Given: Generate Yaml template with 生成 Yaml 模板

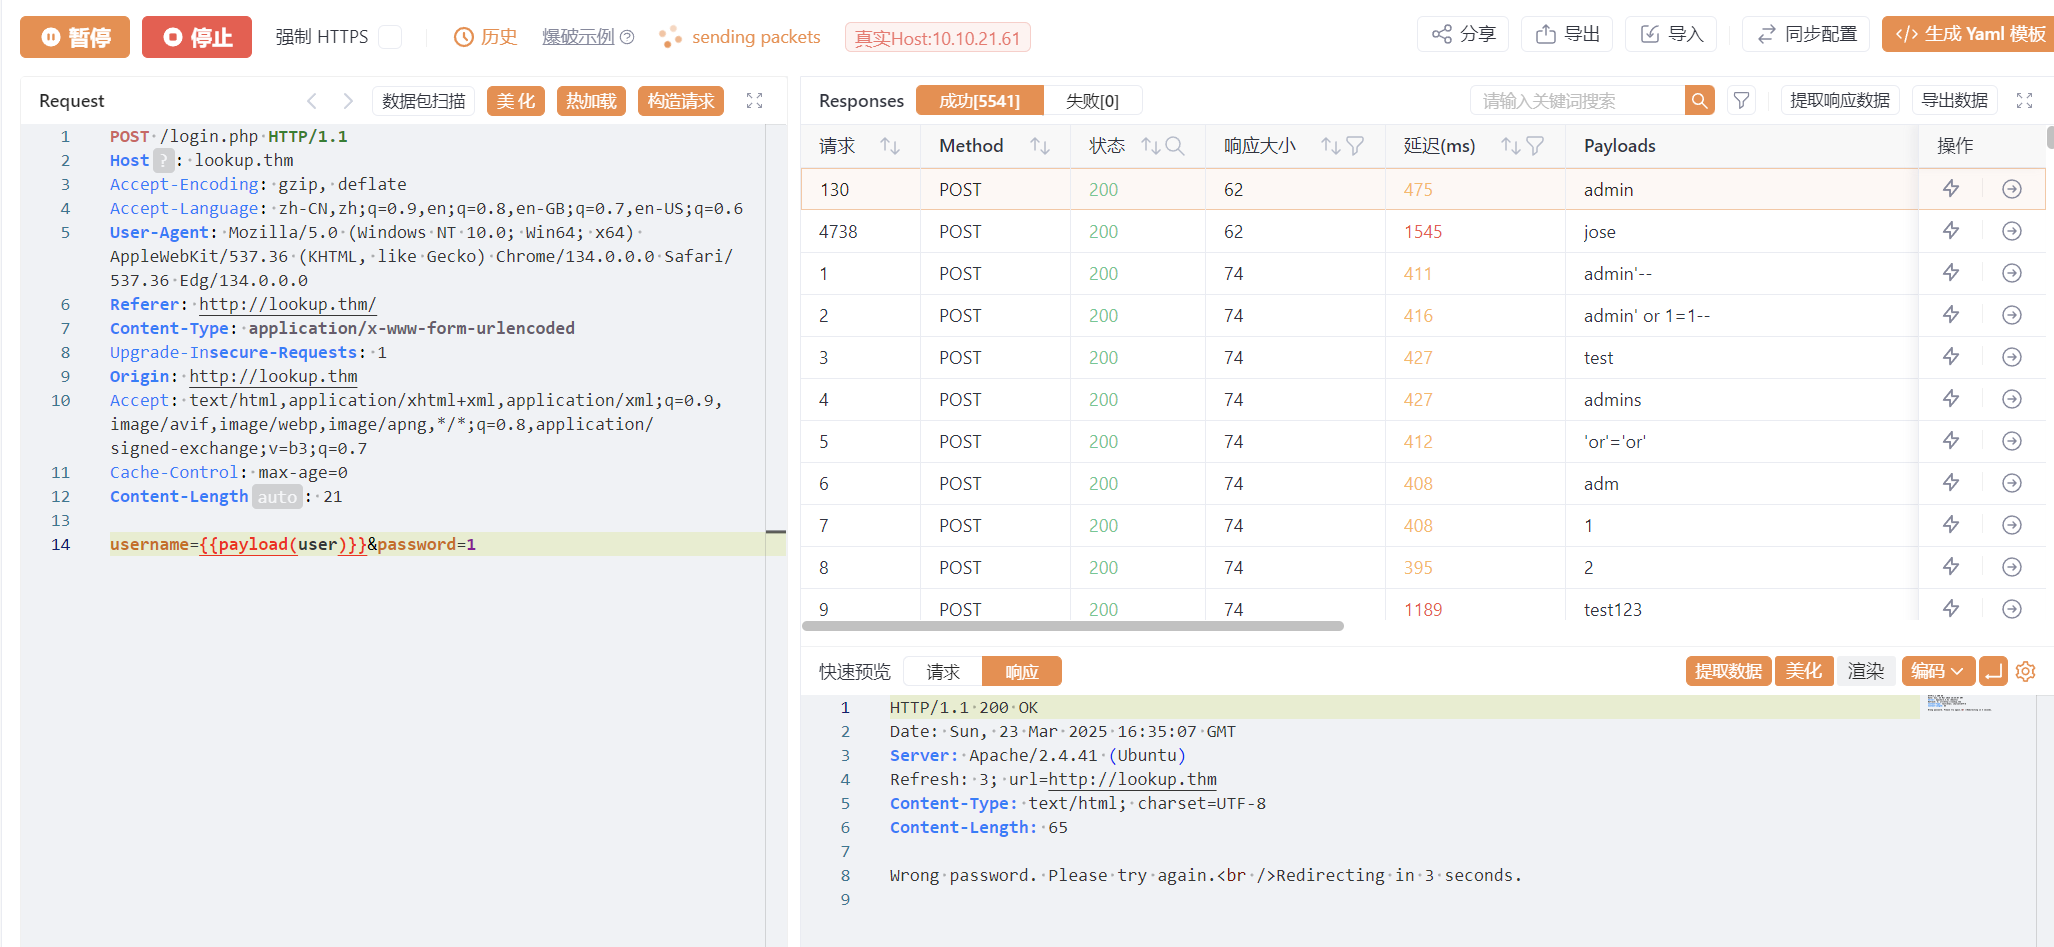Looking at the screenshot, I should (x=1969, y=34).
